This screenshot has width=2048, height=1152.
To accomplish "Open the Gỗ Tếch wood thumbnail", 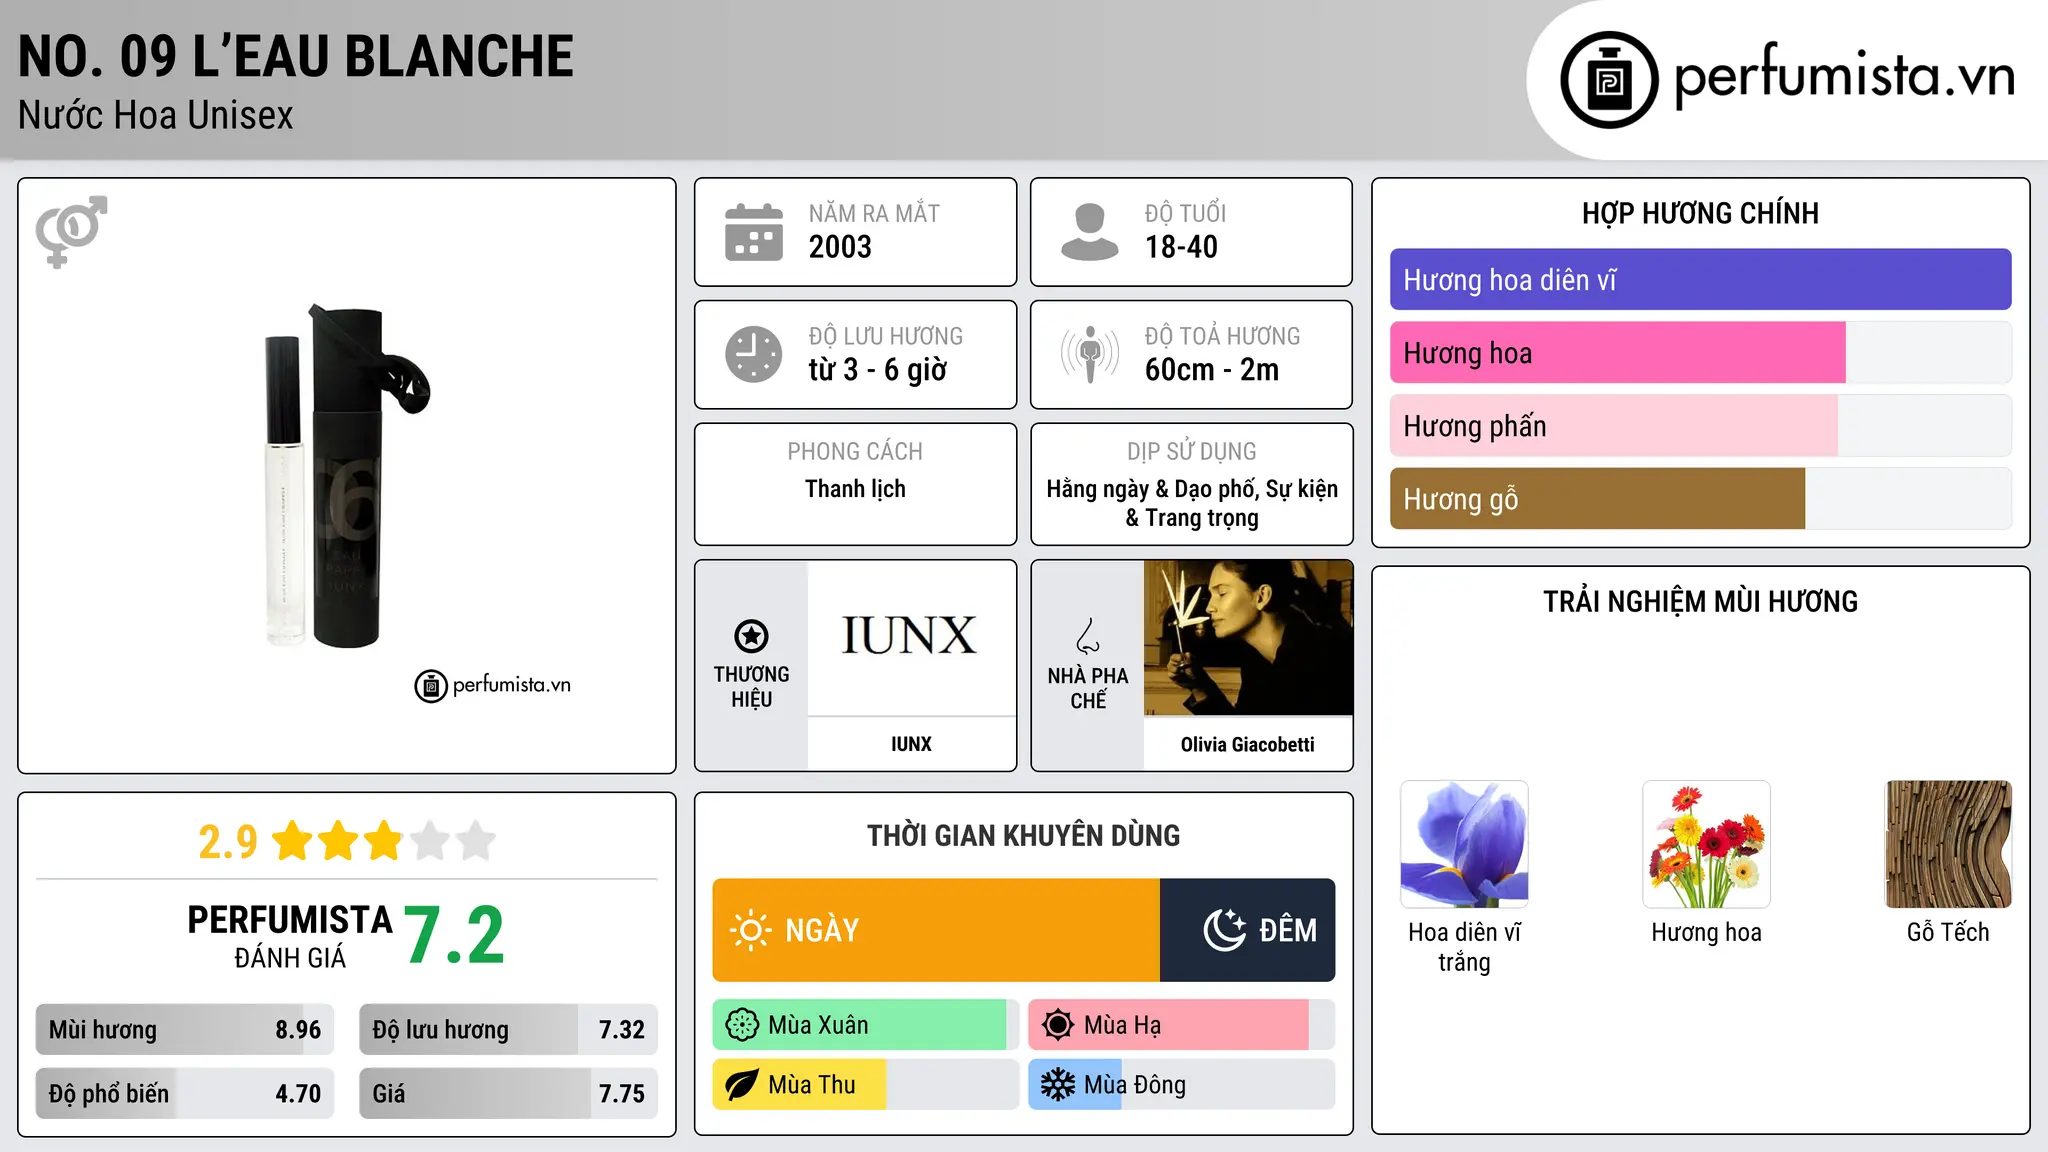I will [x=1948, y=844].
